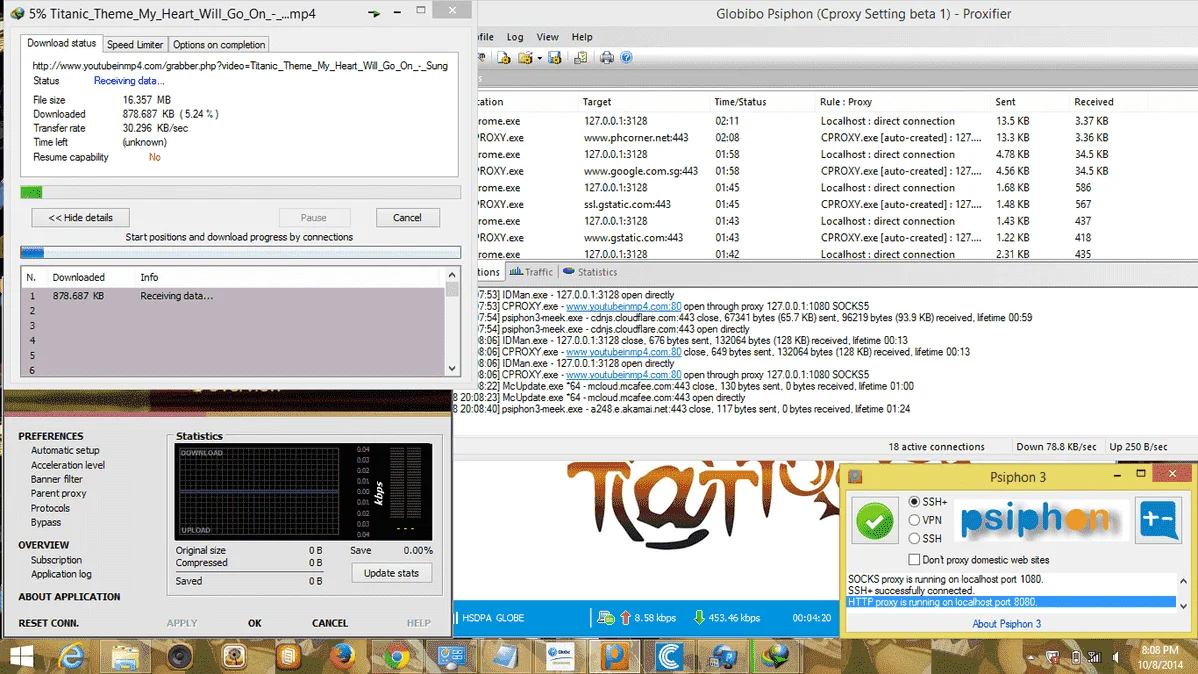Click the Psiphon green connected checkmark icon
This screenshot has width=1198, height=674.
click(875, 520)
